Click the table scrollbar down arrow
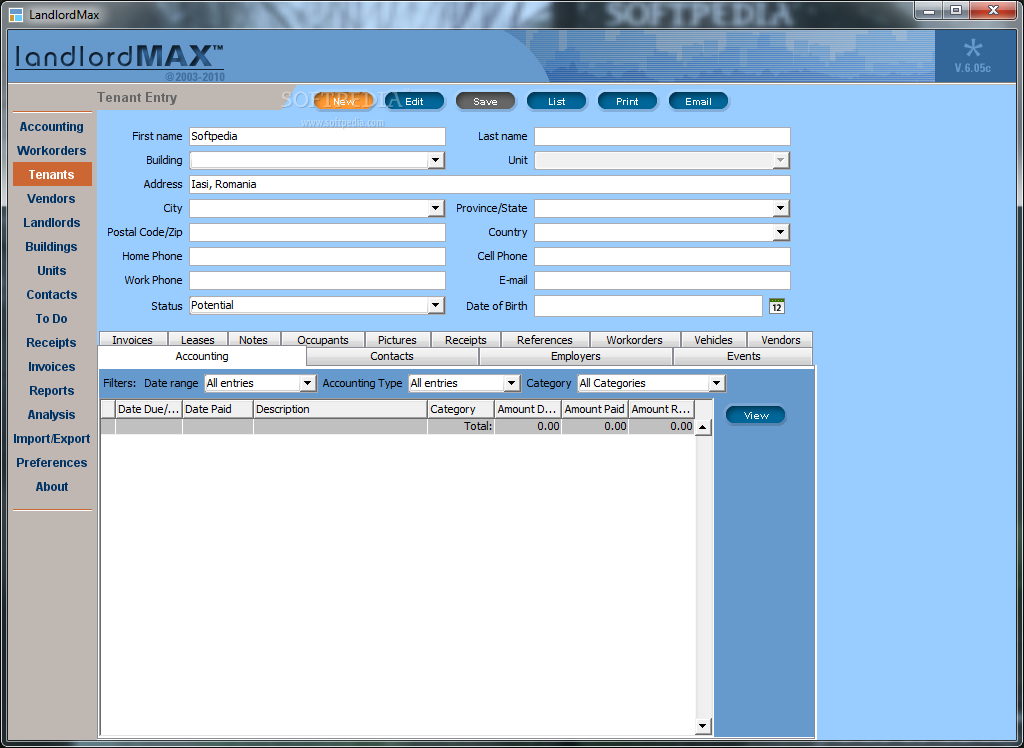The height and width of the screenshot is (748, 1024). 703,726
